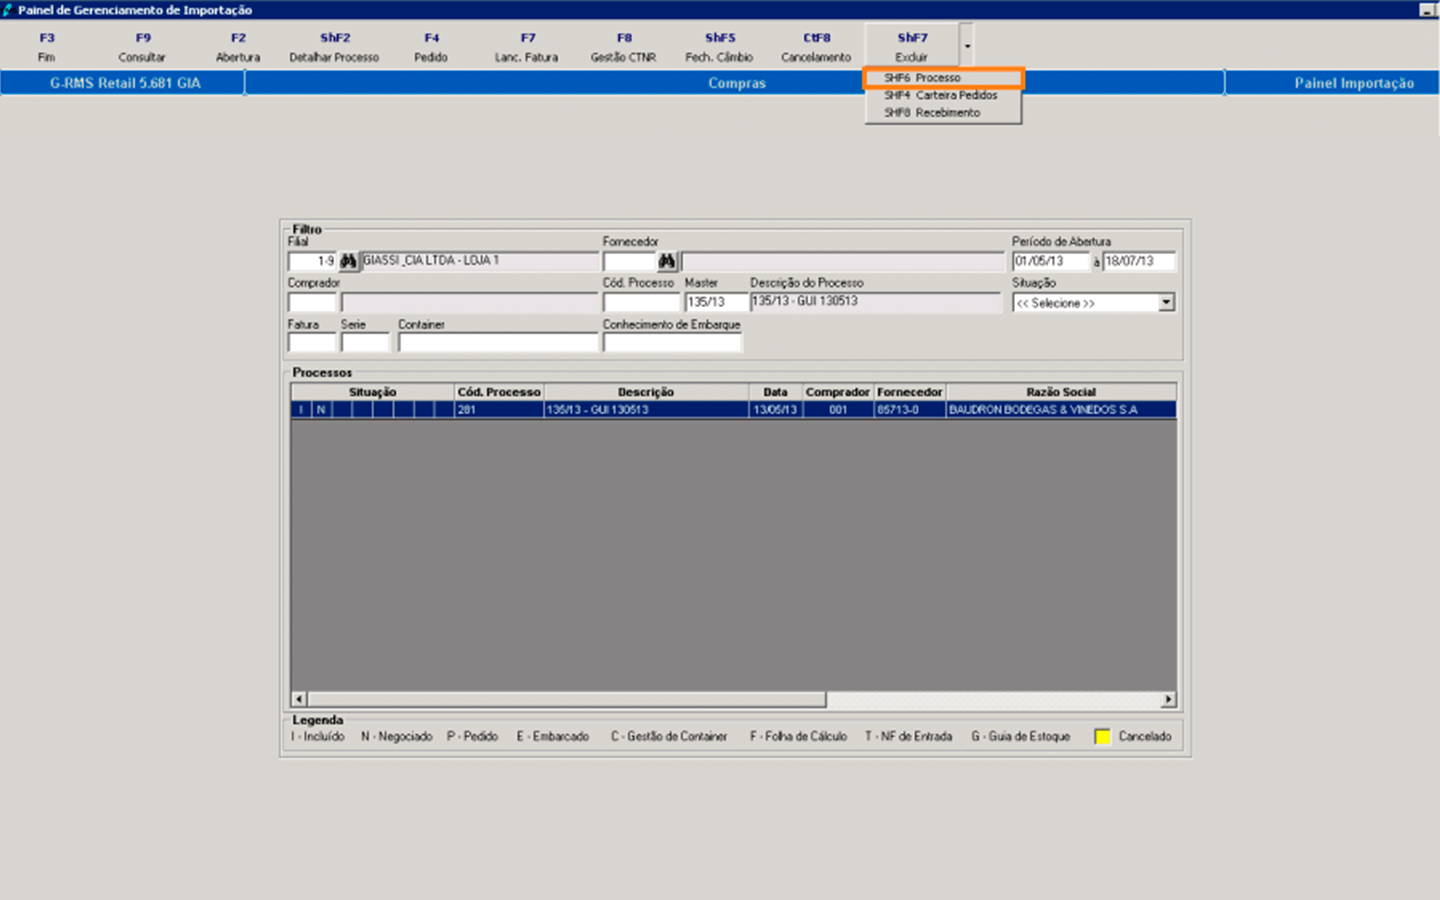Open F8 Gestão CTNR
Image resolution: width=1440 pixels, height=900 pixels.
click(623, 47)
